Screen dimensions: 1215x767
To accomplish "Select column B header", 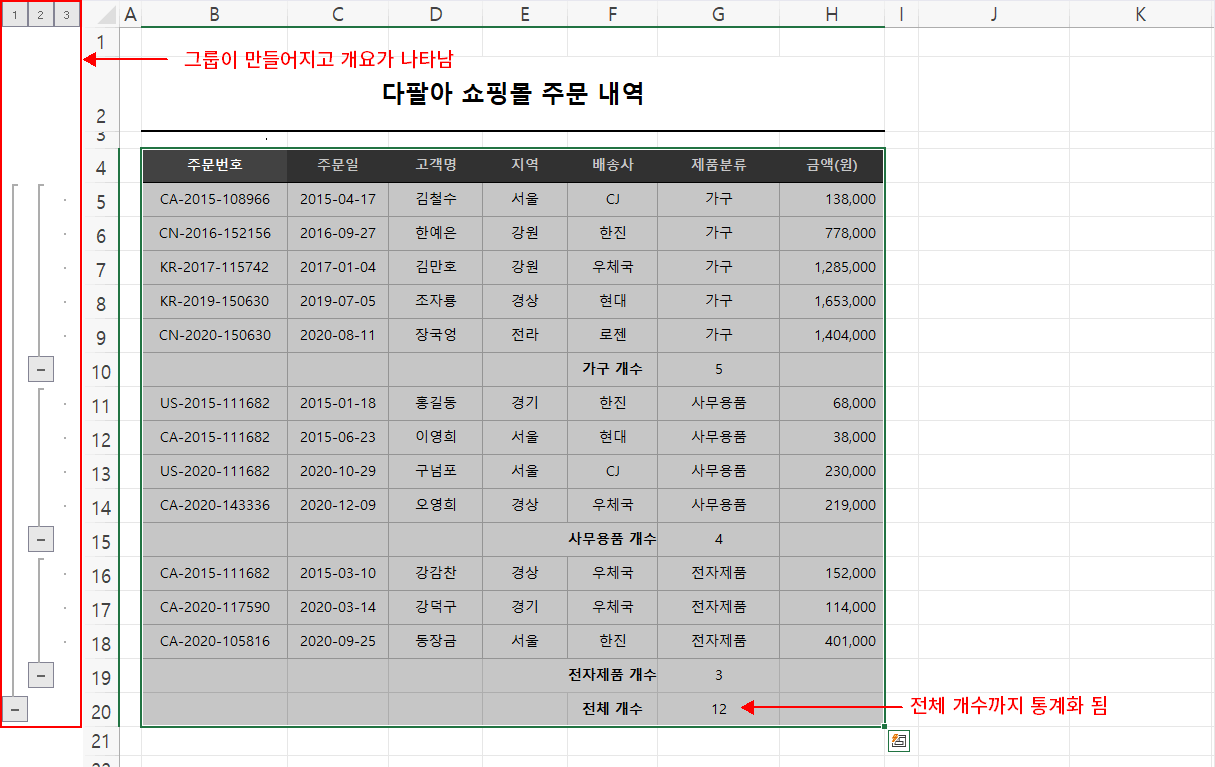I will [x=214, y=15].
